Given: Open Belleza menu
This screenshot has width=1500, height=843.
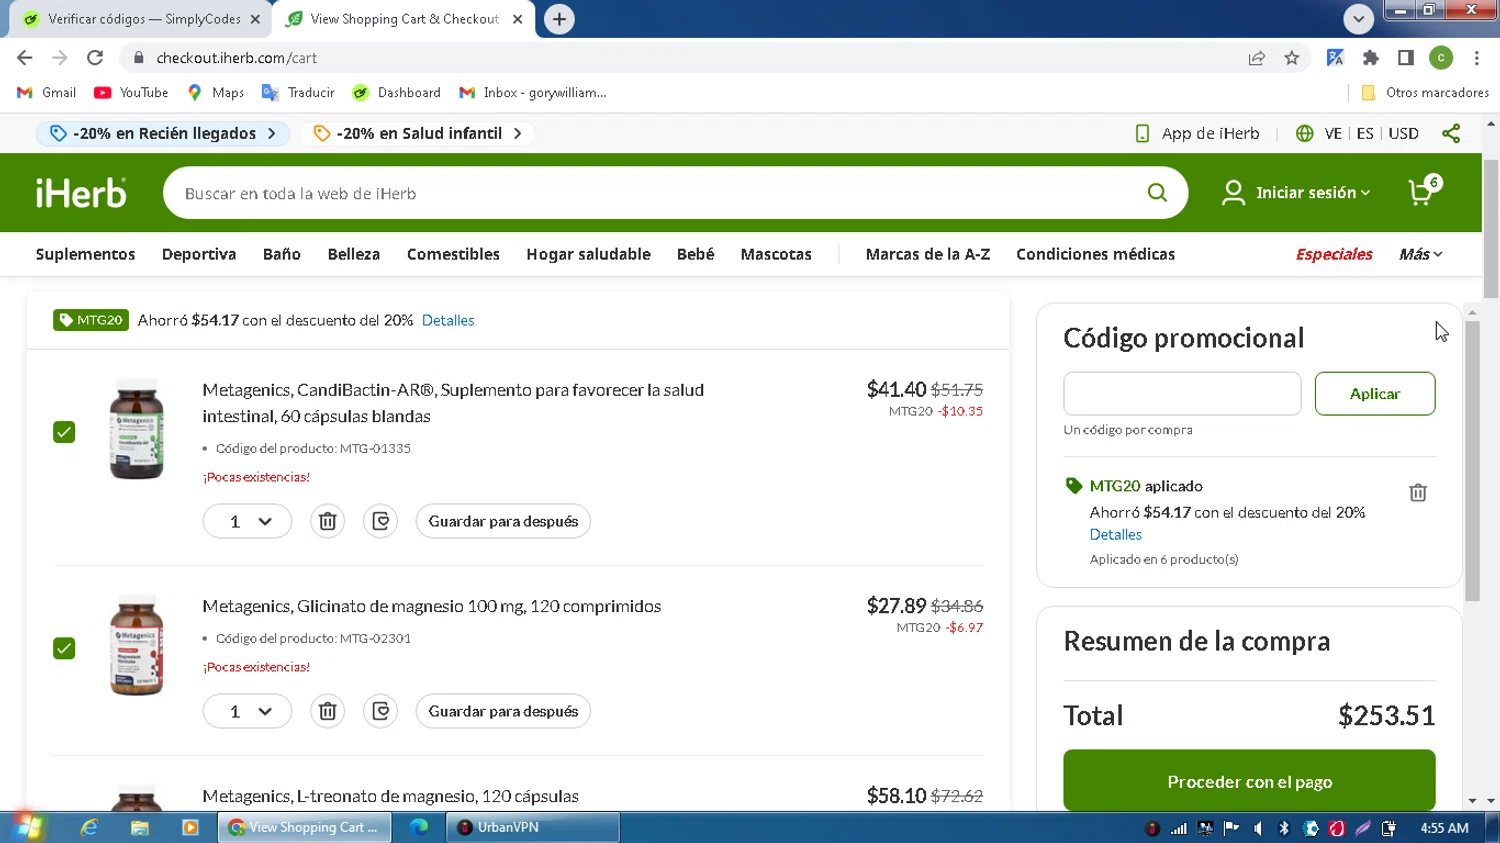Looking at the screenshot, I should (354, 254).
